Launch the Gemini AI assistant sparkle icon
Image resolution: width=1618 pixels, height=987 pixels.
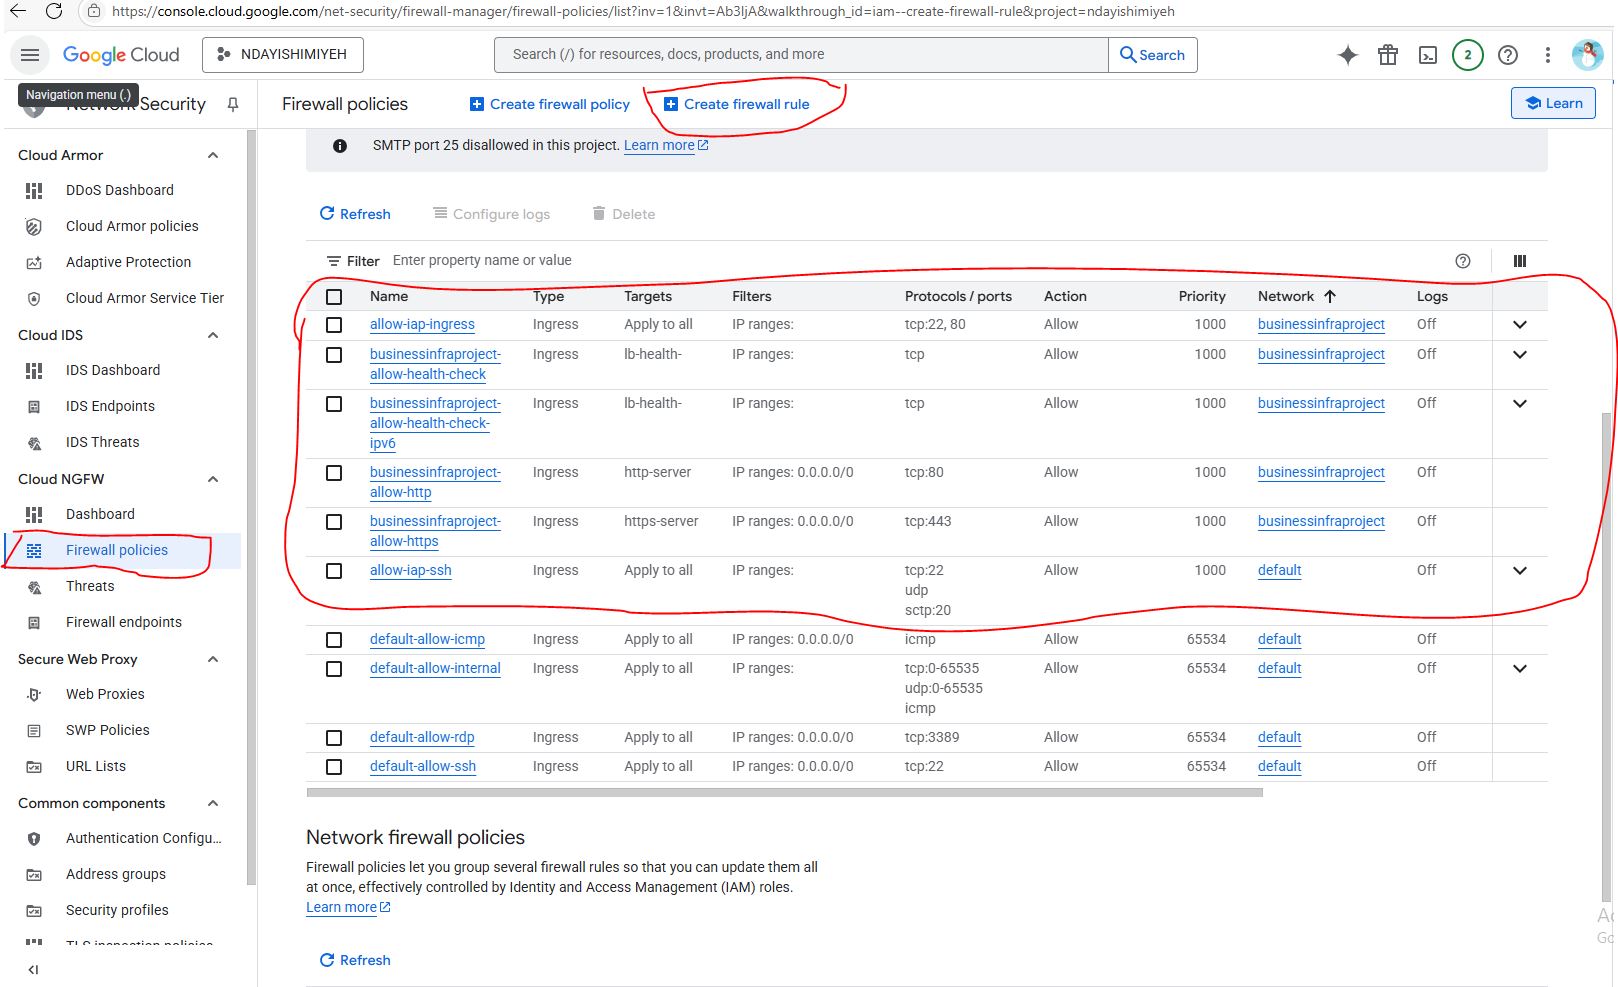(x=1348, y=55)
